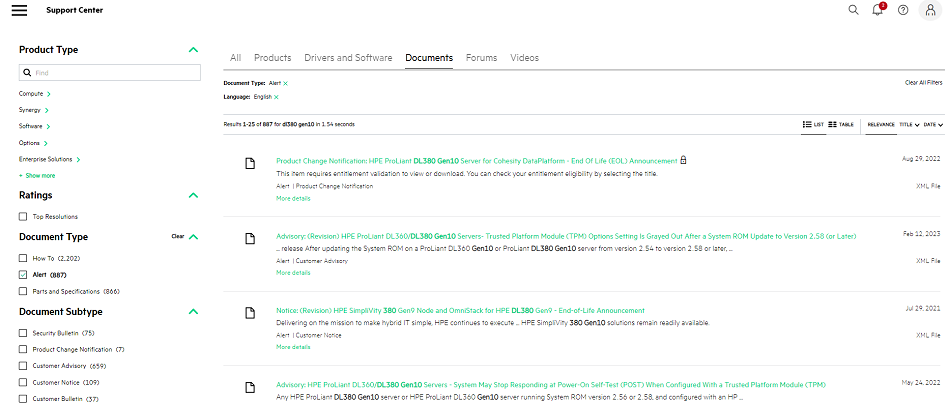This screenshot has width=950, height=404.
Task: Open TPM Options Setting Grayed Out advisory
Action: click(566, 236)
